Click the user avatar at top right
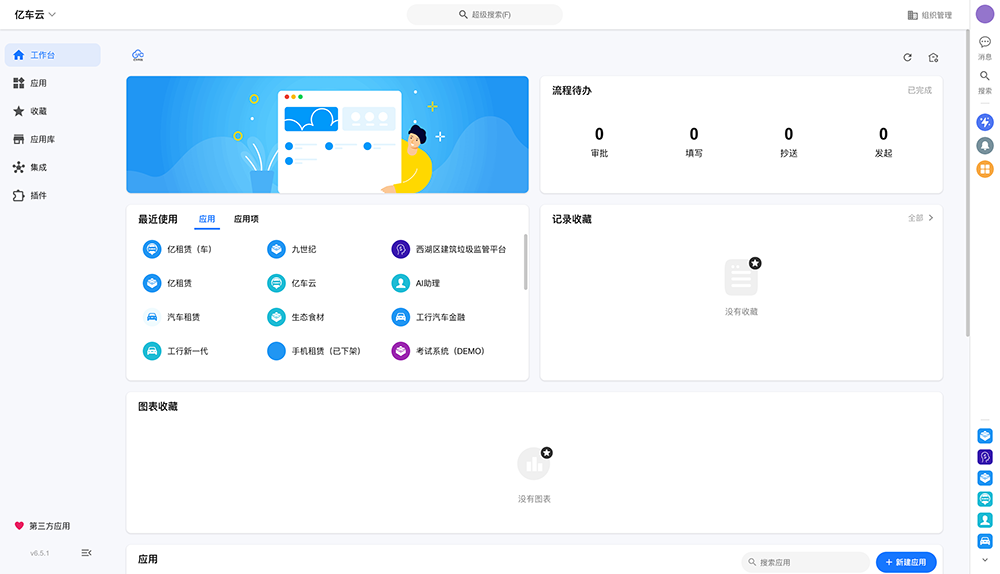This screenshot has height=574, width=1000. click(x=985, y=14)
